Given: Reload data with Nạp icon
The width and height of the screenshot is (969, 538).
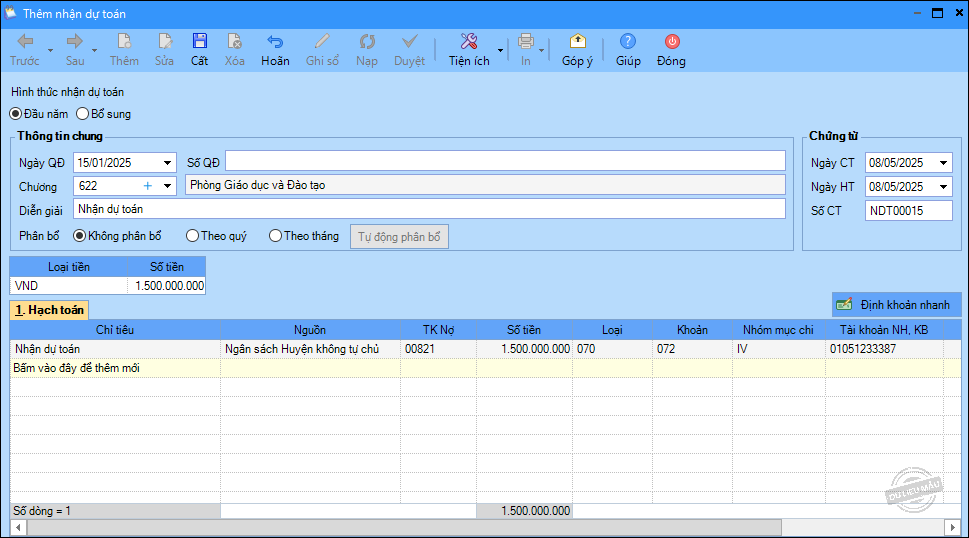Looking at the screenshot, I should [367, 41].
